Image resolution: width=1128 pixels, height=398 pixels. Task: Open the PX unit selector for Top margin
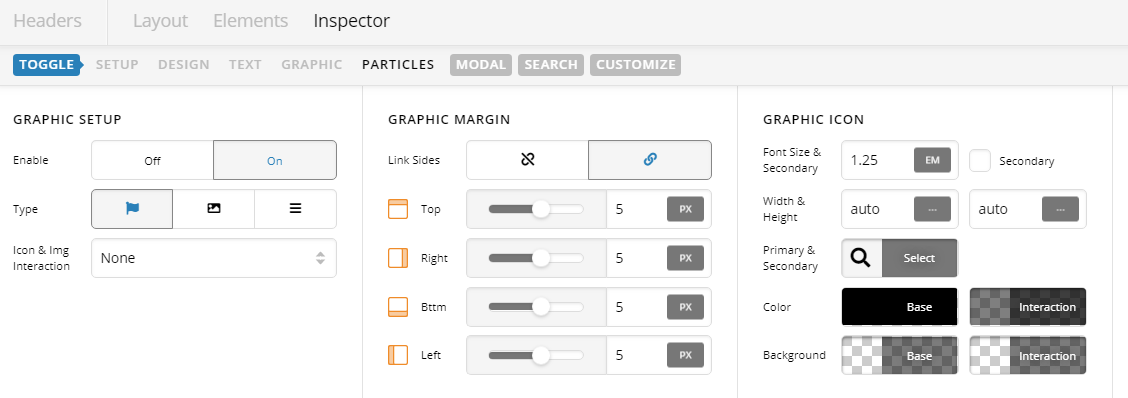[686, 209]
